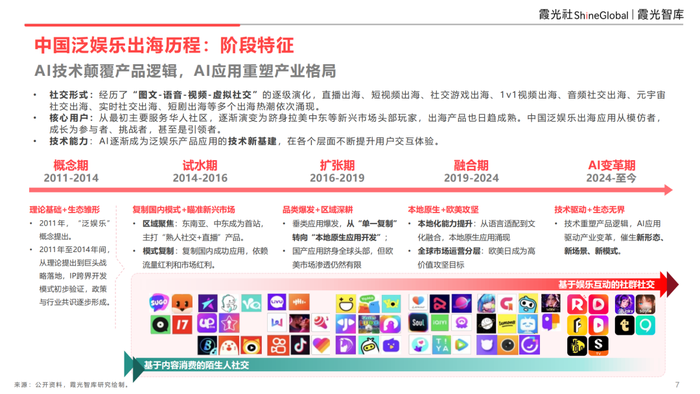Click the dark purple icon with blue arrow star
700x394 pixels.
(208, 303)
